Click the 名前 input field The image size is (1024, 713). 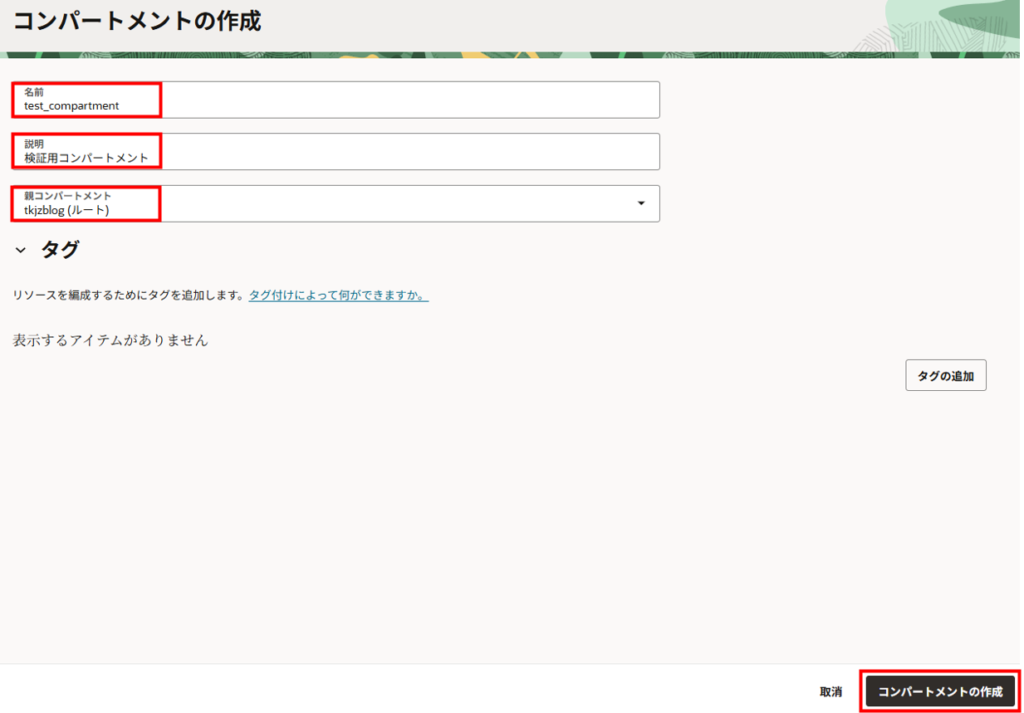point(400,100)
